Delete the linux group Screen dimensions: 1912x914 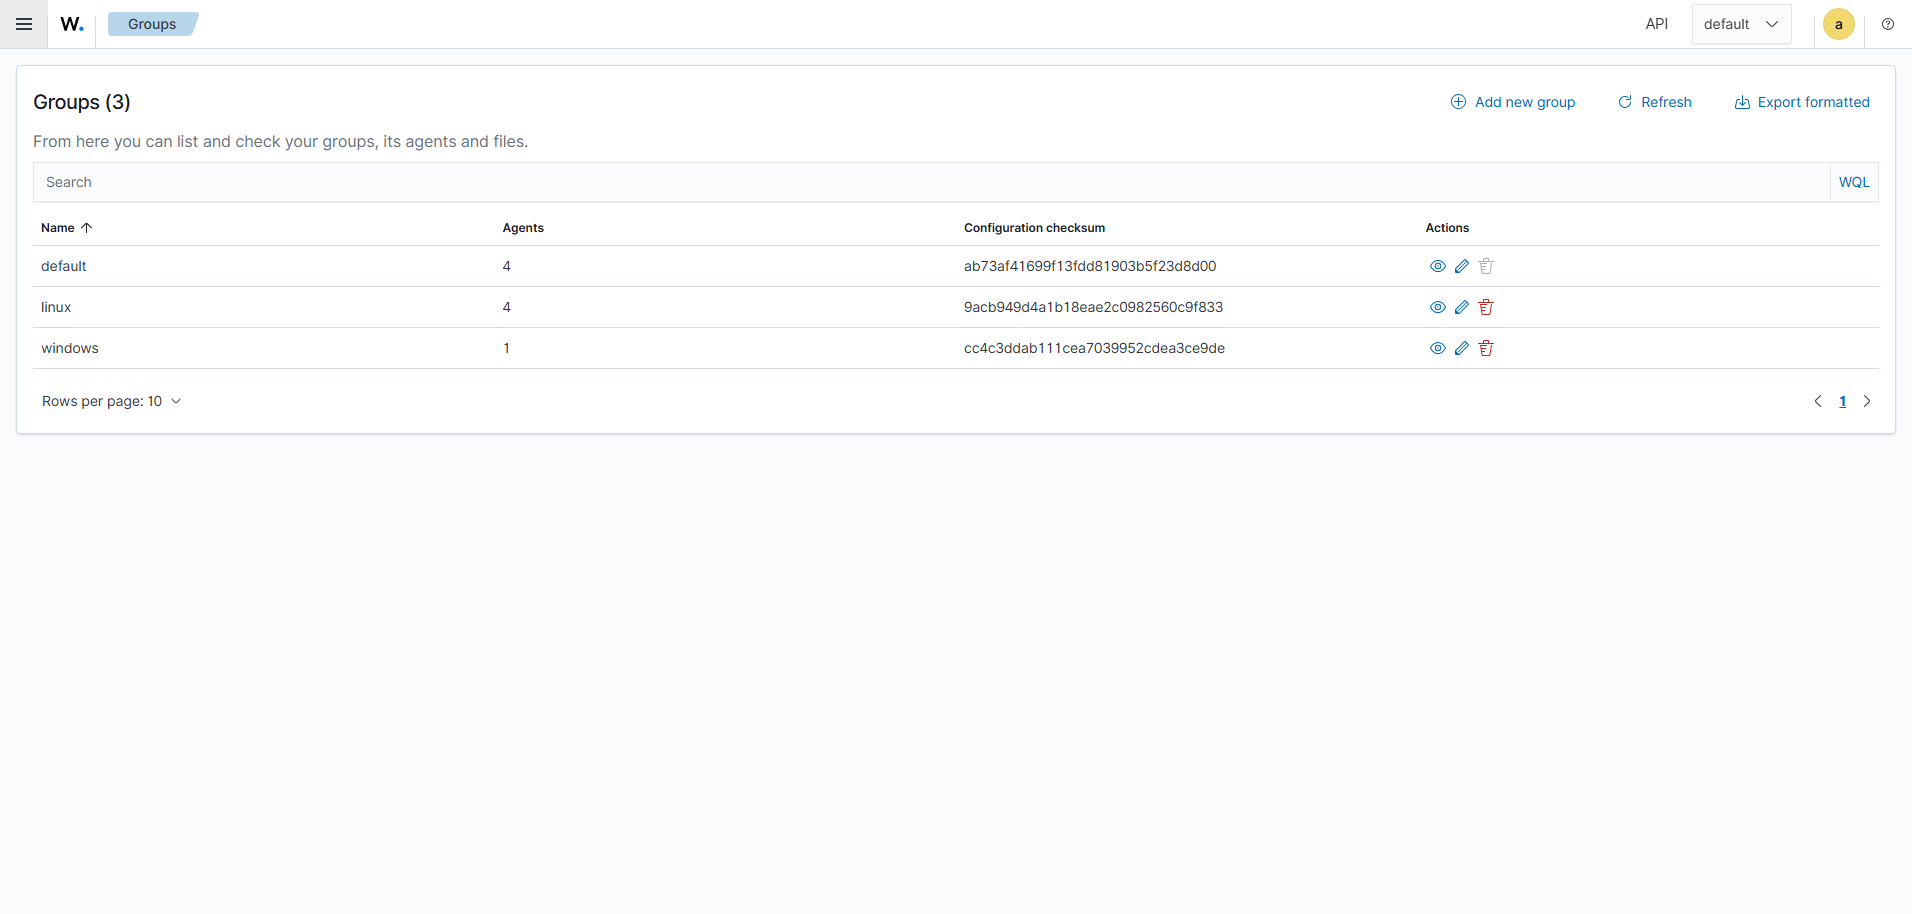(1486, 307)
